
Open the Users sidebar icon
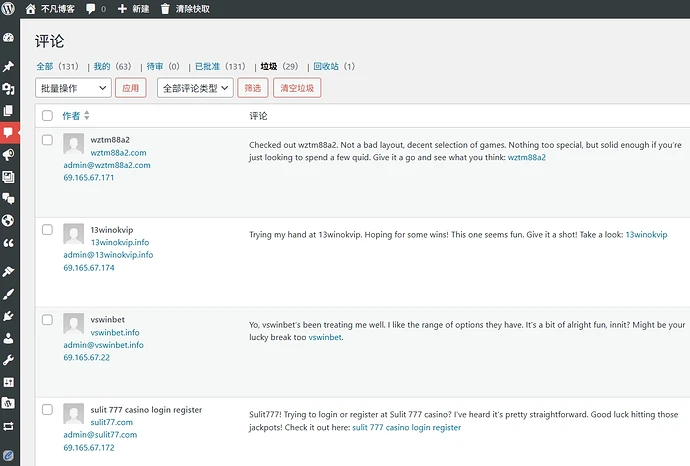(x=8, y=338)
